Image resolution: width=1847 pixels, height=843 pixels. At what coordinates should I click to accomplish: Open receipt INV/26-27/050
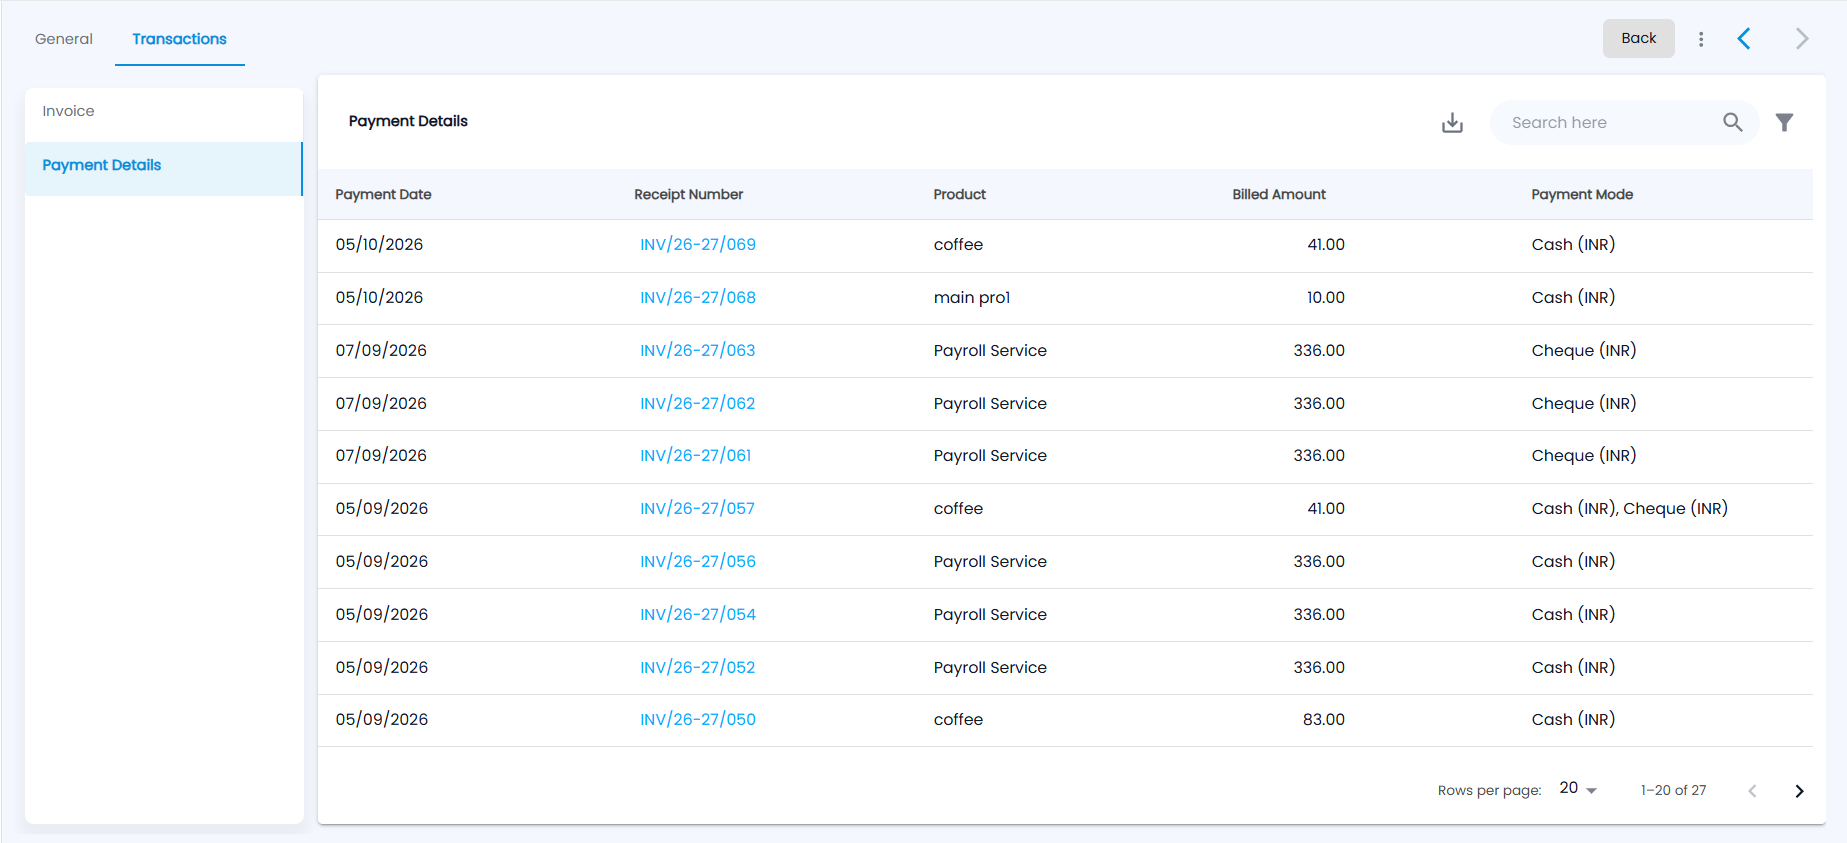[x=698, y=720]
